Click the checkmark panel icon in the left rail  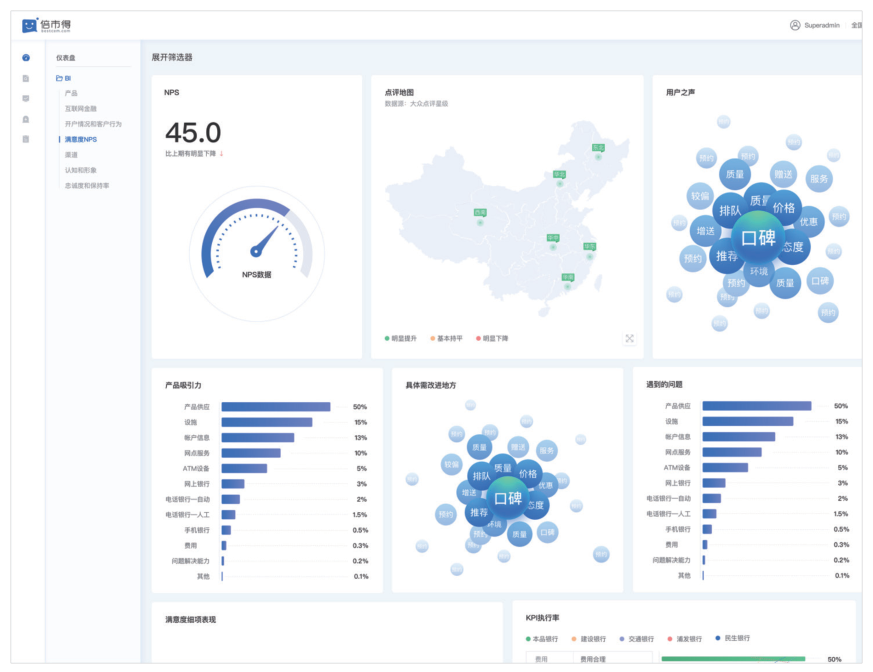[x=26, y=99]
